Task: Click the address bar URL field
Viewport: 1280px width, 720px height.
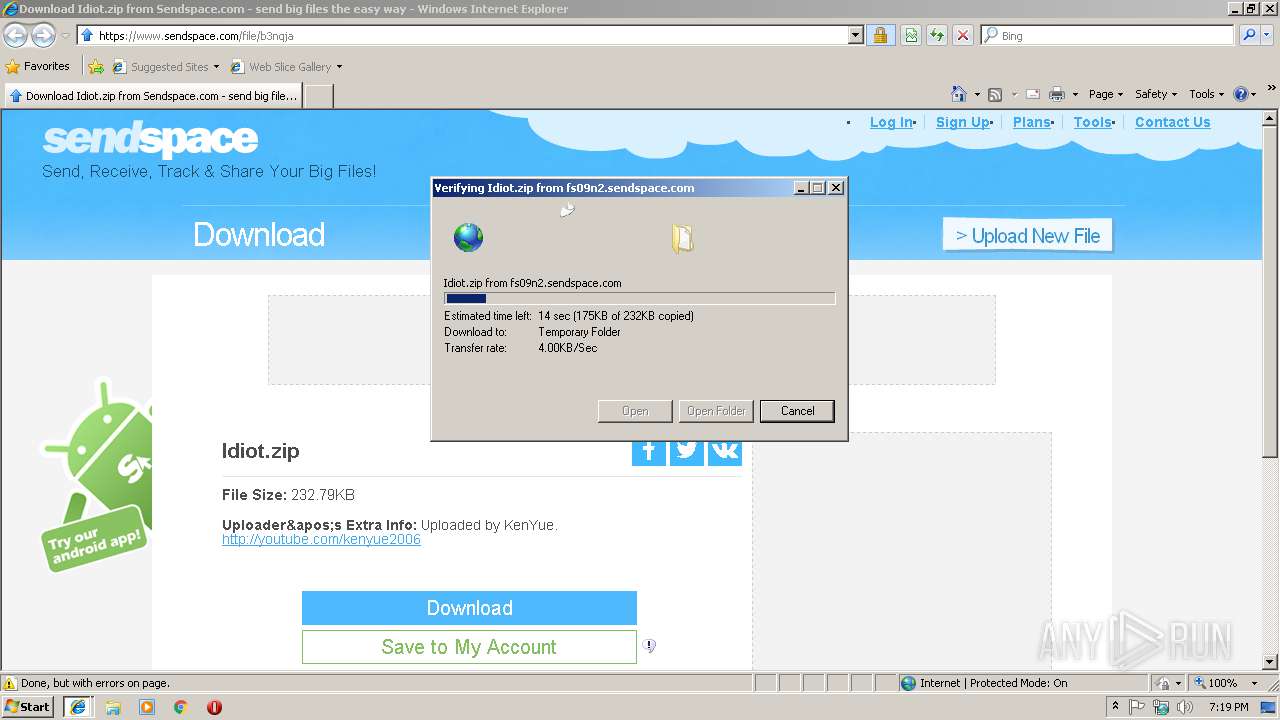Action: coord(462,35)
